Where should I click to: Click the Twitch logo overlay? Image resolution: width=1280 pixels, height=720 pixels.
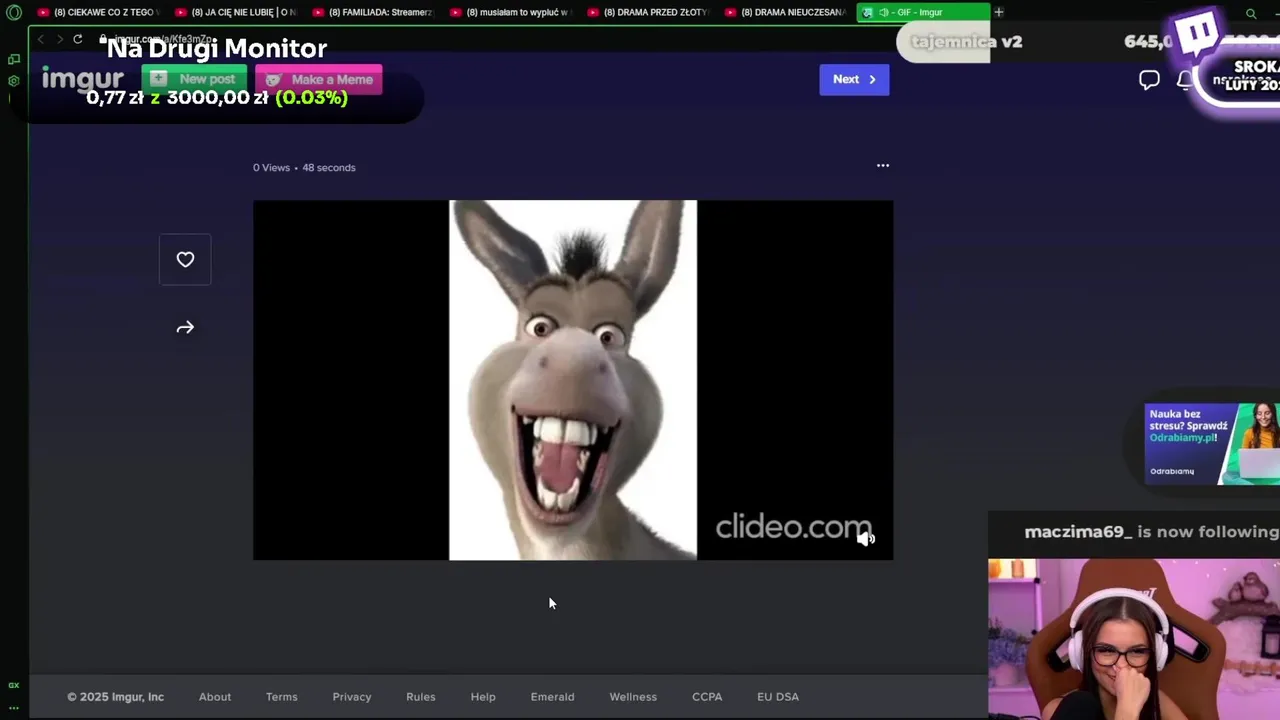pos(1198,35)
